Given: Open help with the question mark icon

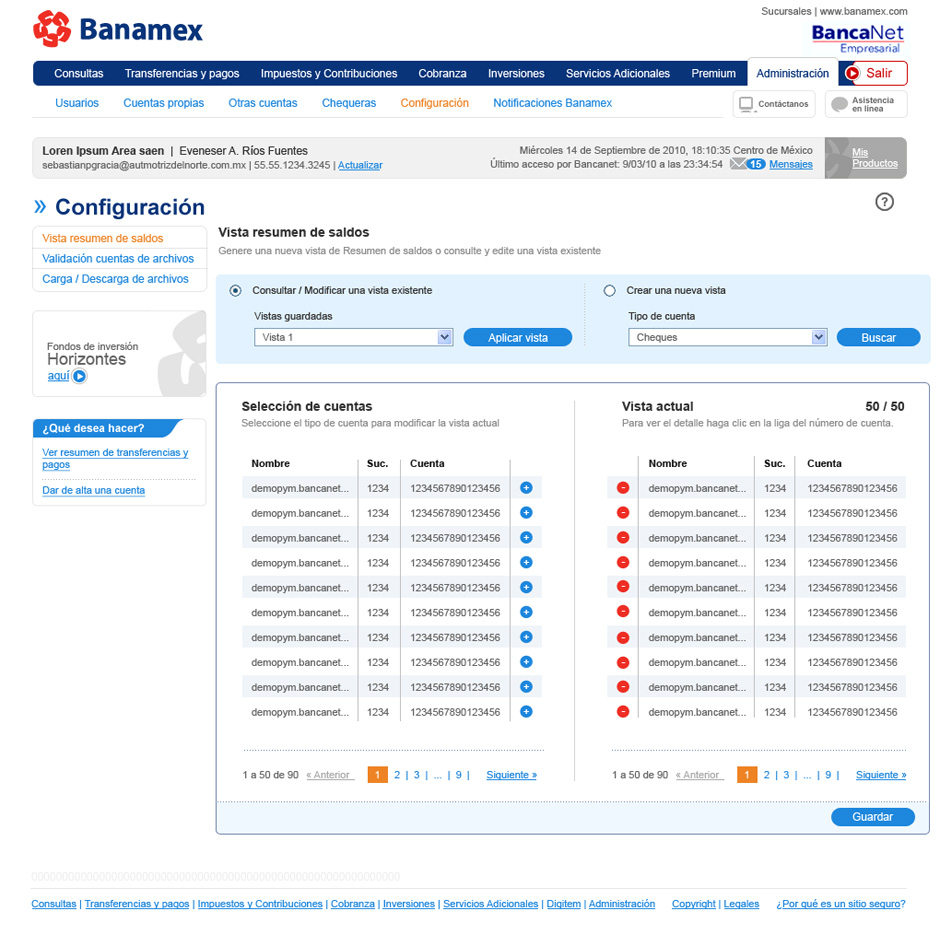Looking at the screenshot, I should [x=884, y=202].
